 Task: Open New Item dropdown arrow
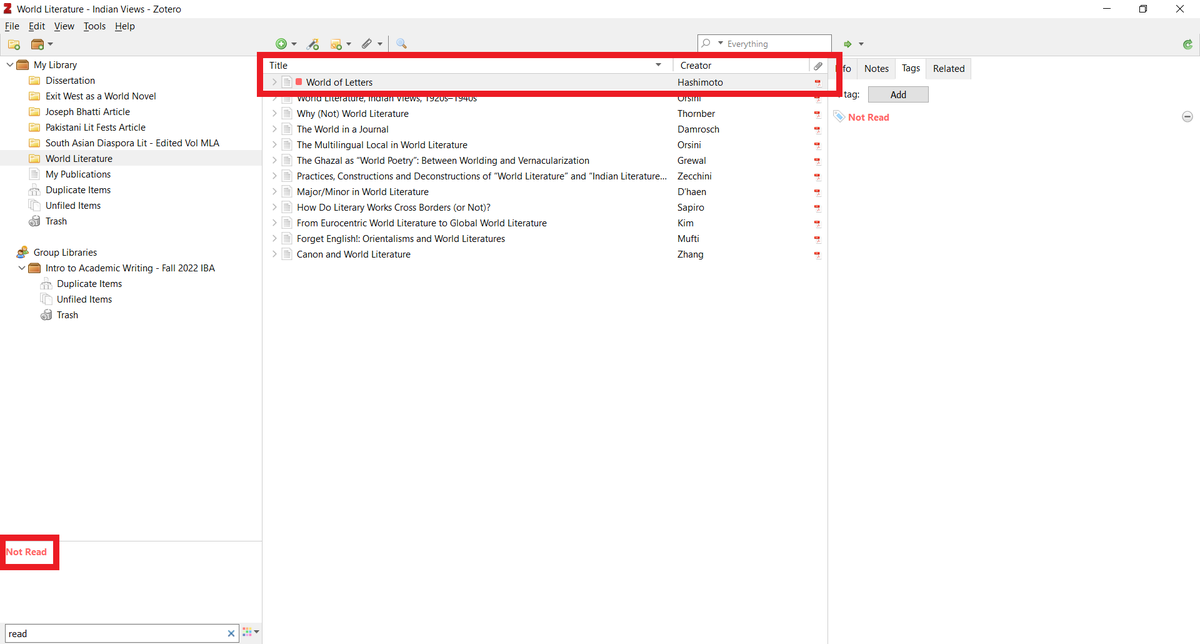pos(294,44)
